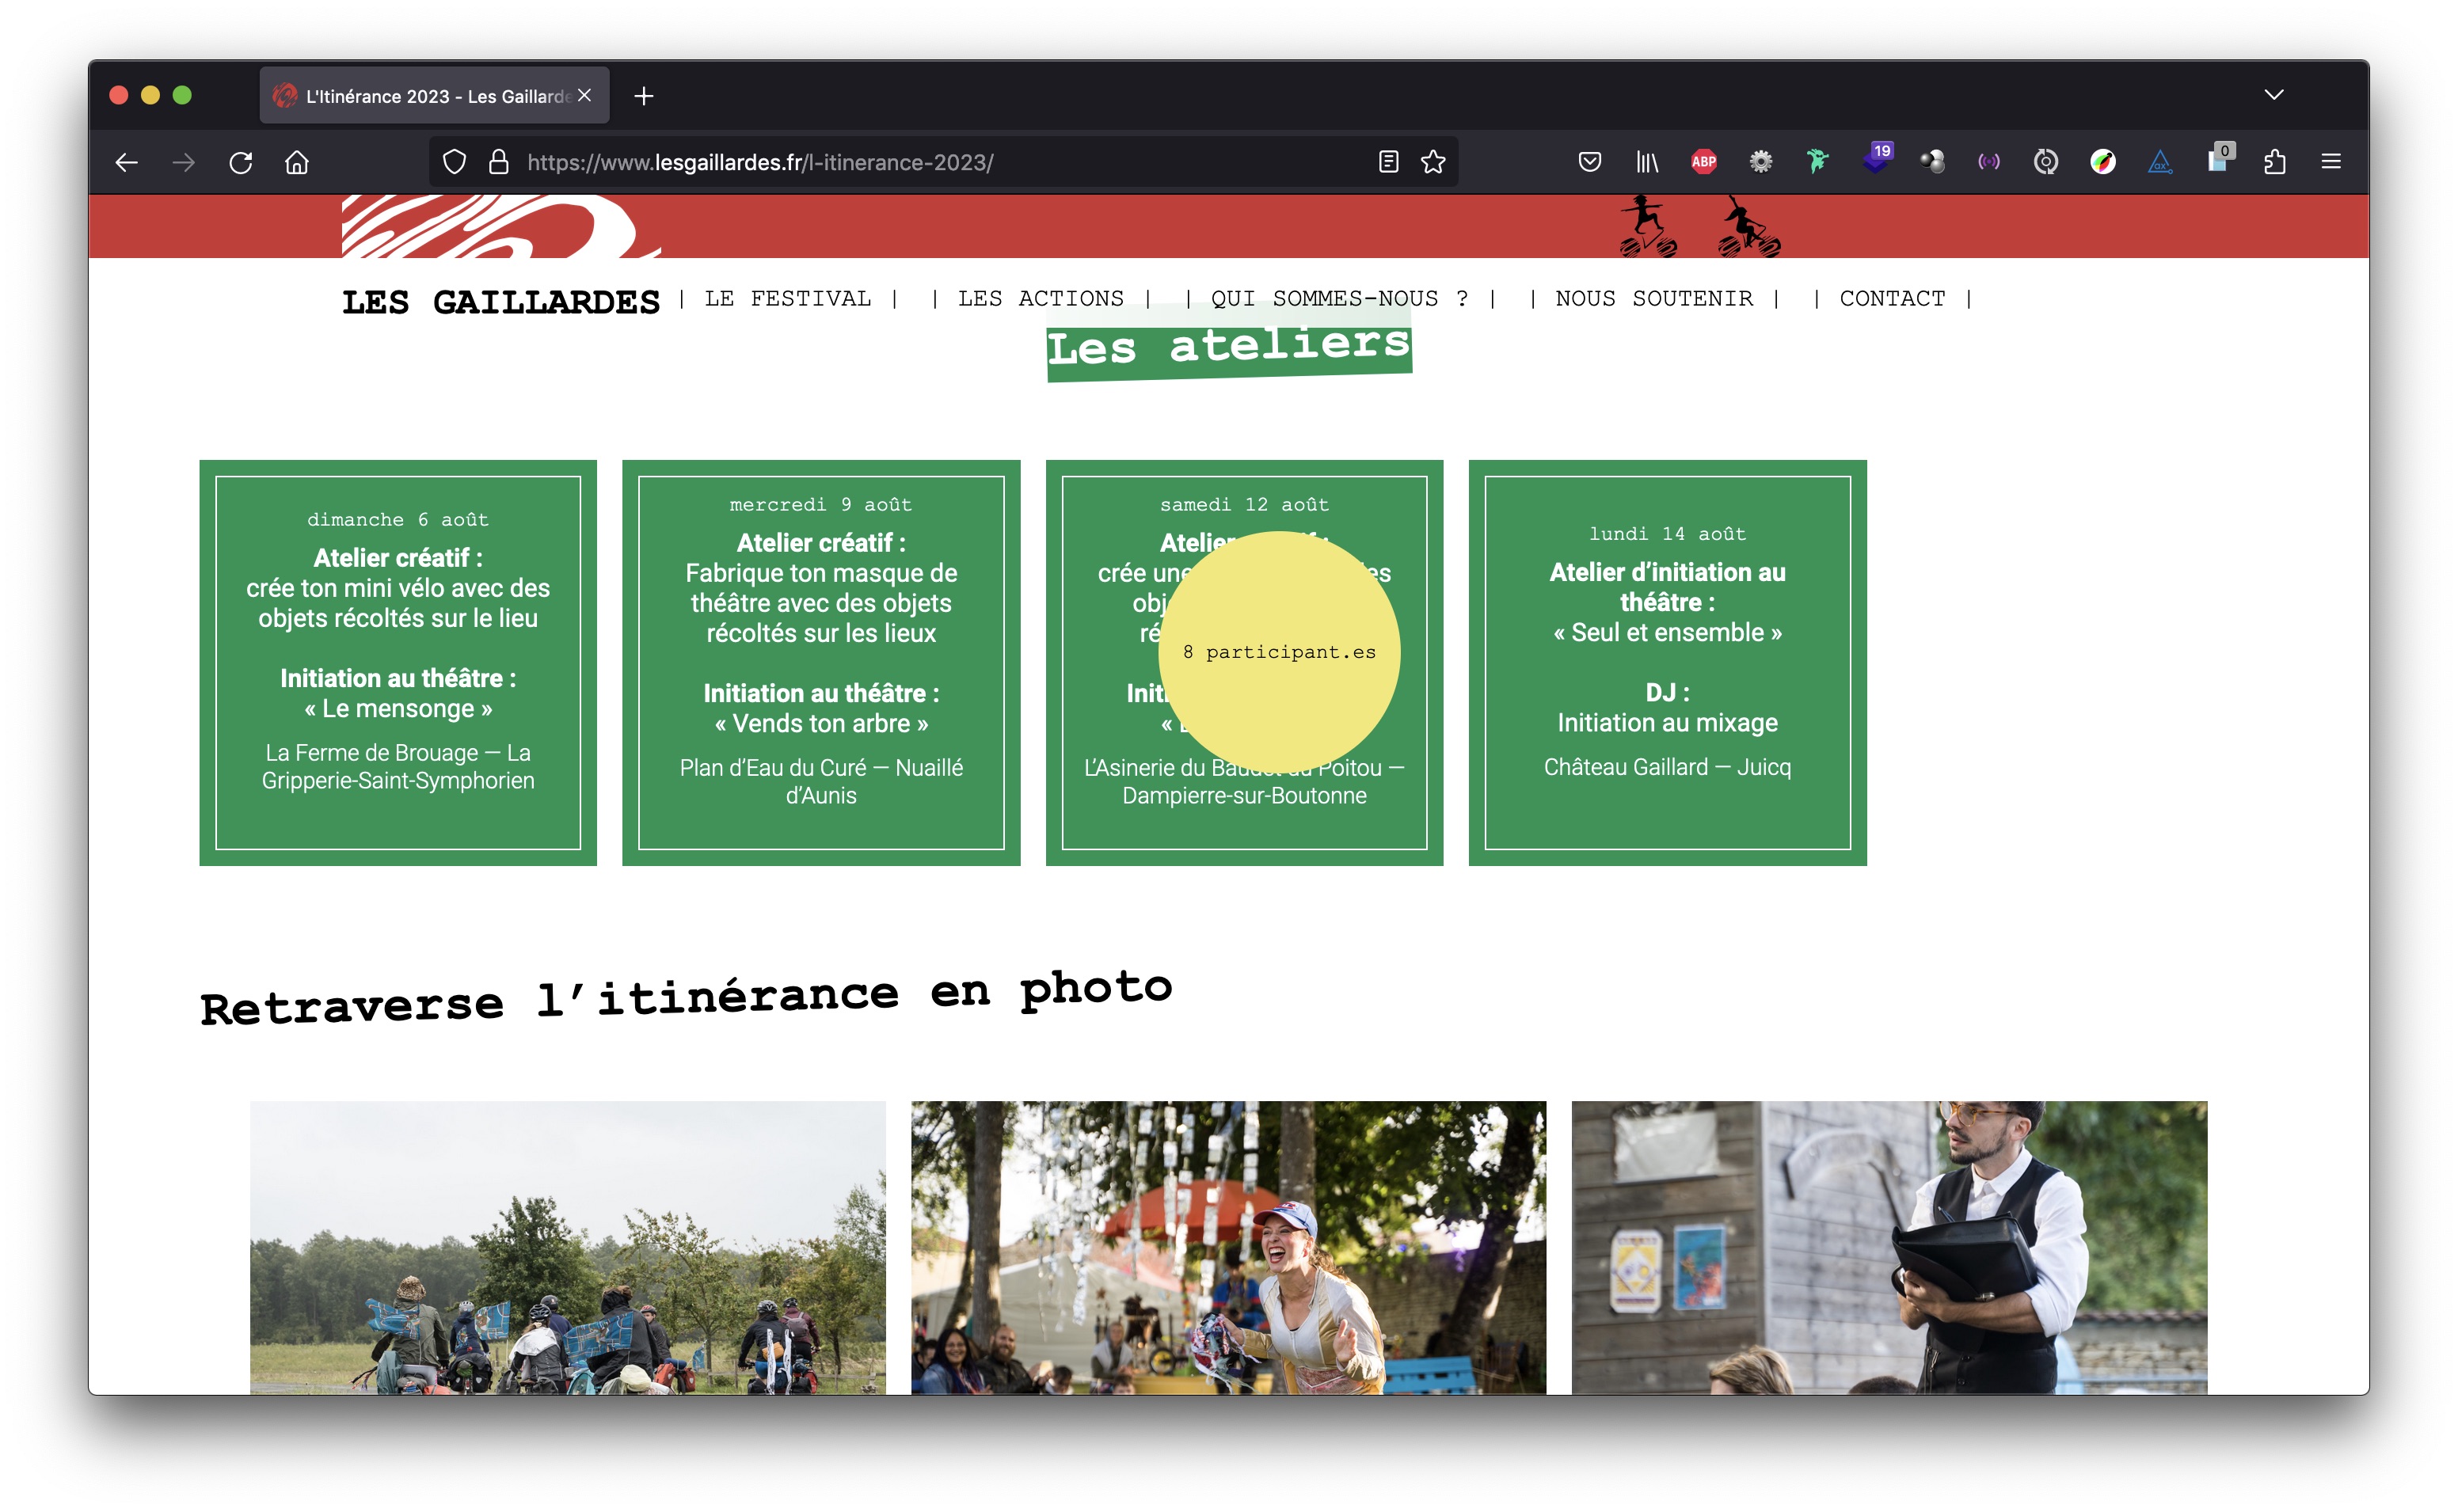Screen dimensions: 2458x1512
Task: Click « Vends ton arbre » workshop title
Action: coord(821,724)
